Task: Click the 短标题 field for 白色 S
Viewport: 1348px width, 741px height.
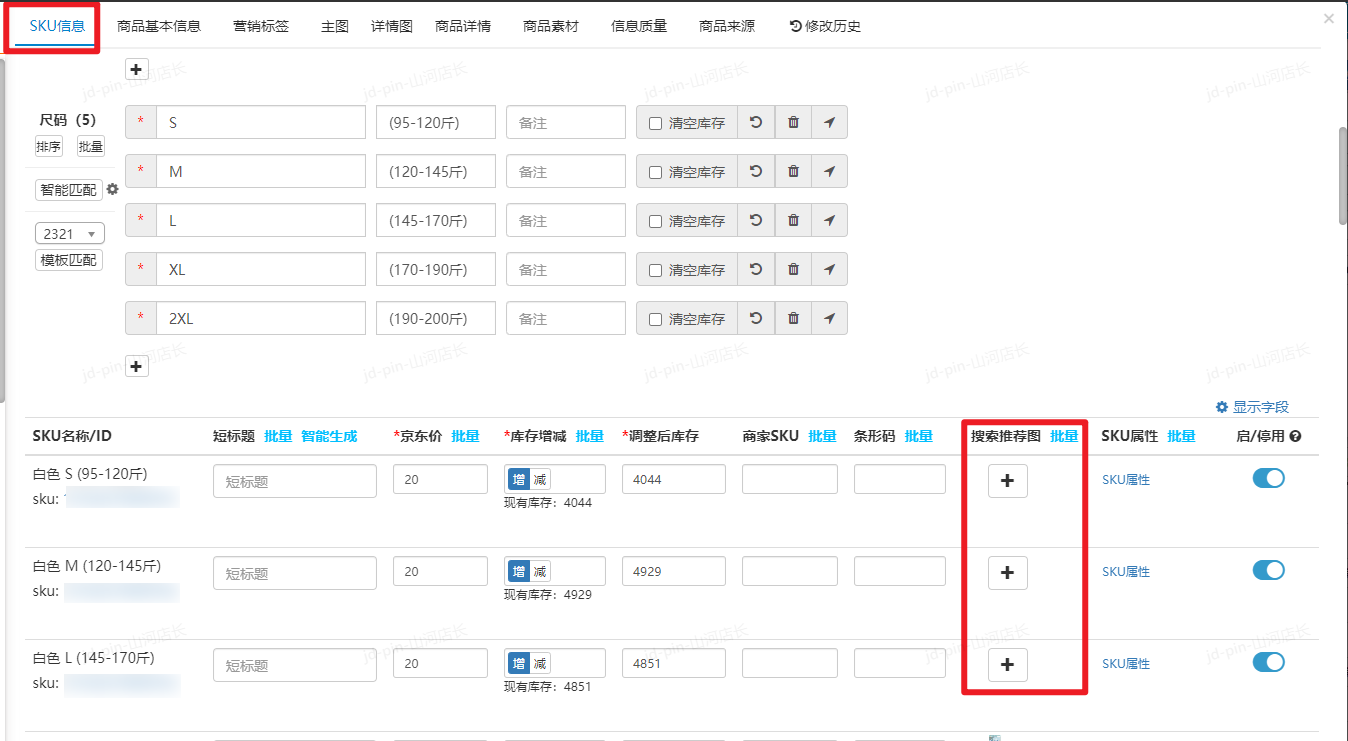Action: pyautogui.click(x=295, y=481)
